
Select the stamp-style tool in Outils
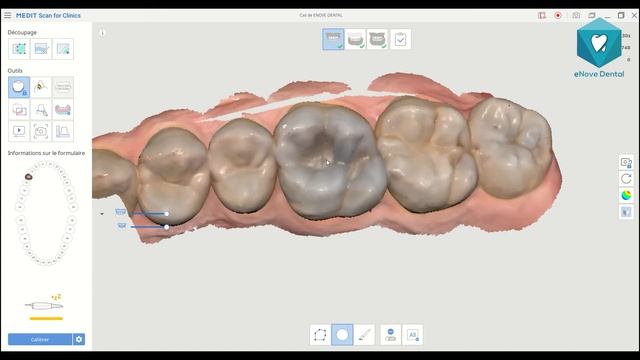[41, 109]
